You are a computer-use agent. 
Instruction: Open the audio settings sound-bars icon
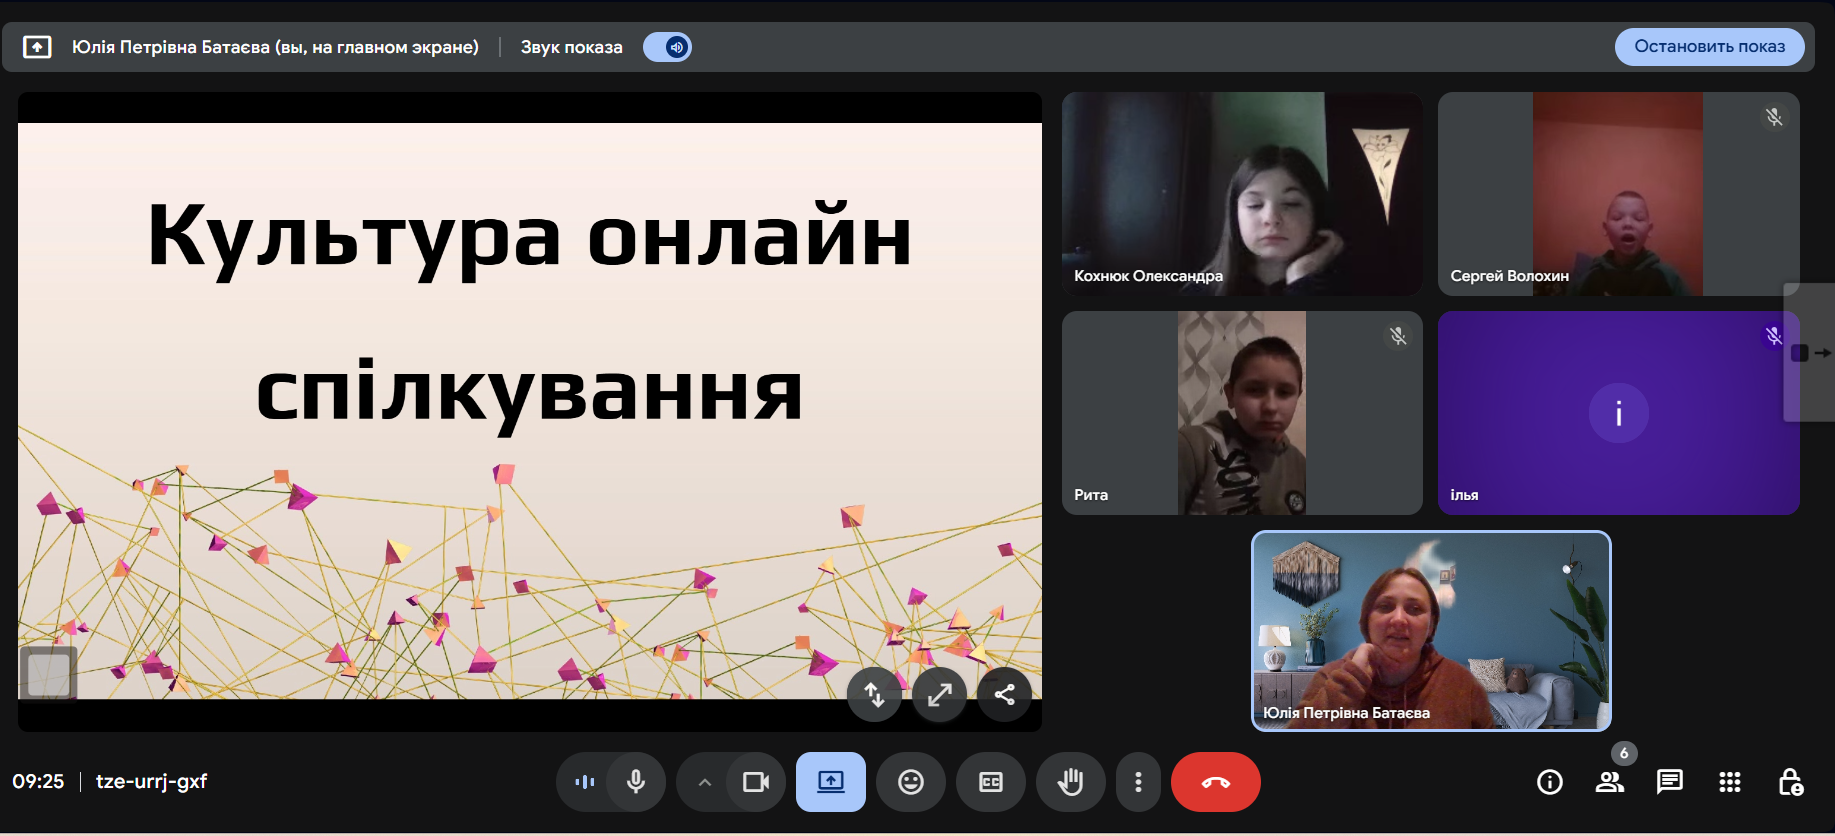point(585,782)
